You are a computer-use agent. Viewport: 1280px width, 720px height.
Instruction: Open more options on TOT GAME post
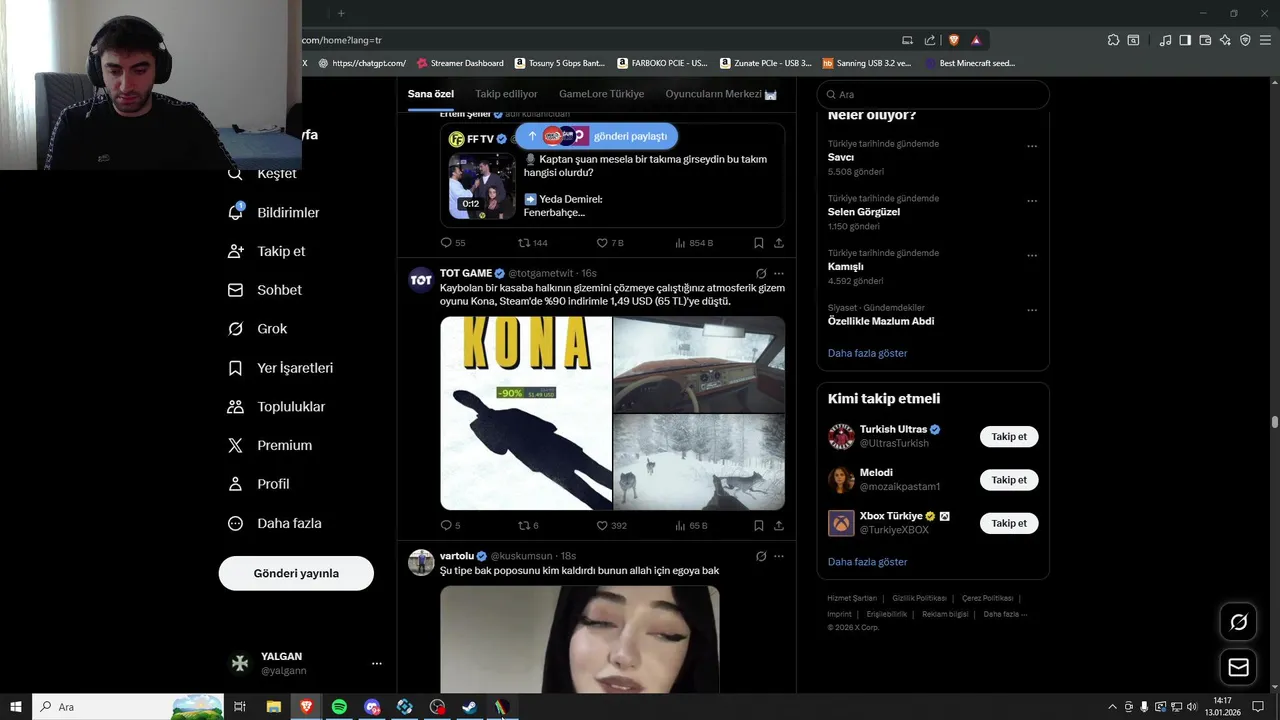[779, 273]
